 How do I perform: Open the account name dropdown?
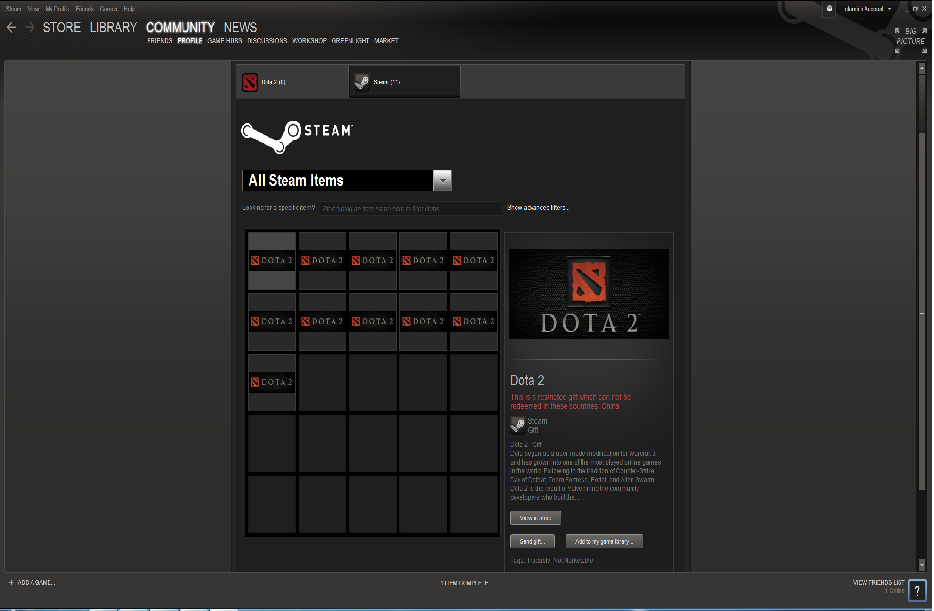coord(864,8)
